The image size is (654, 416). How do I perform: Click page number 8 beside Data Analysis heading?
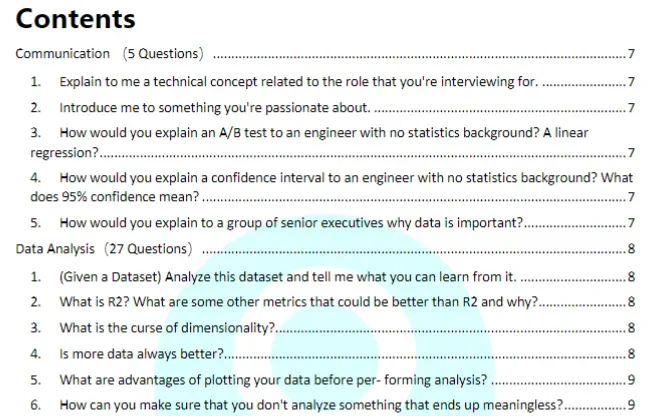tap(631, 250)
